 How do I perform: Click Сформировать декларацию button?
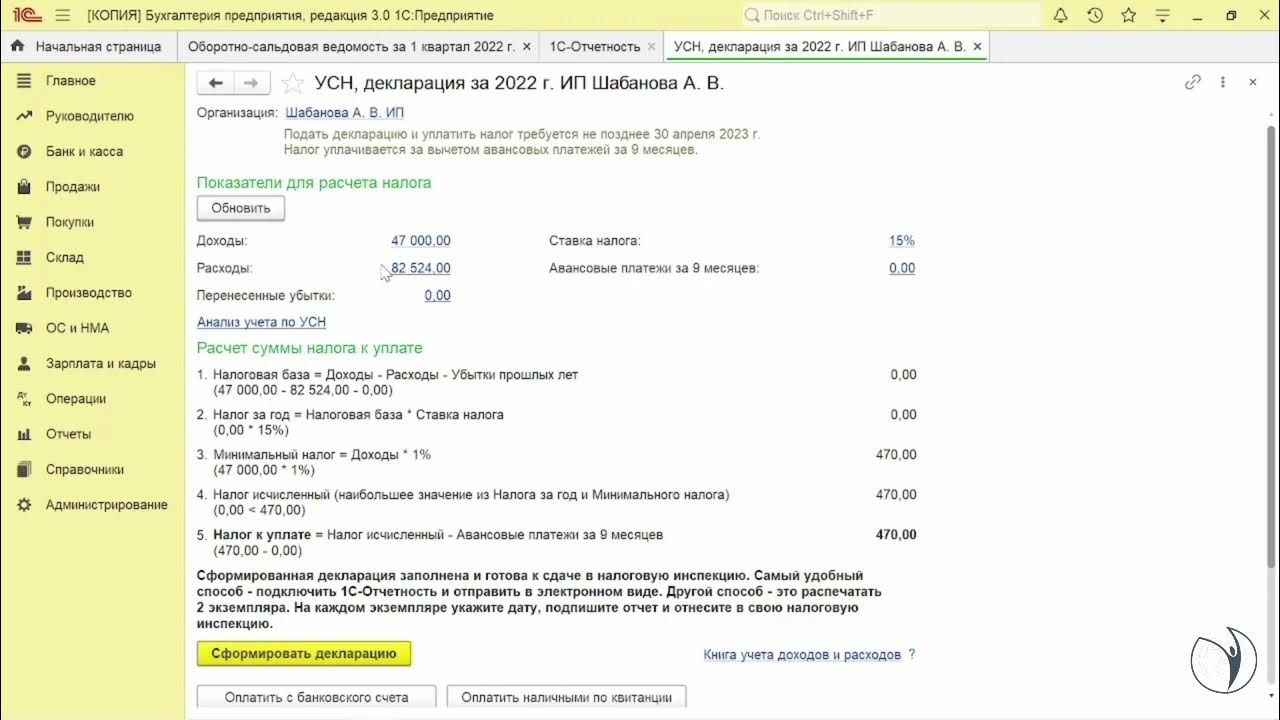click(304, 653)
